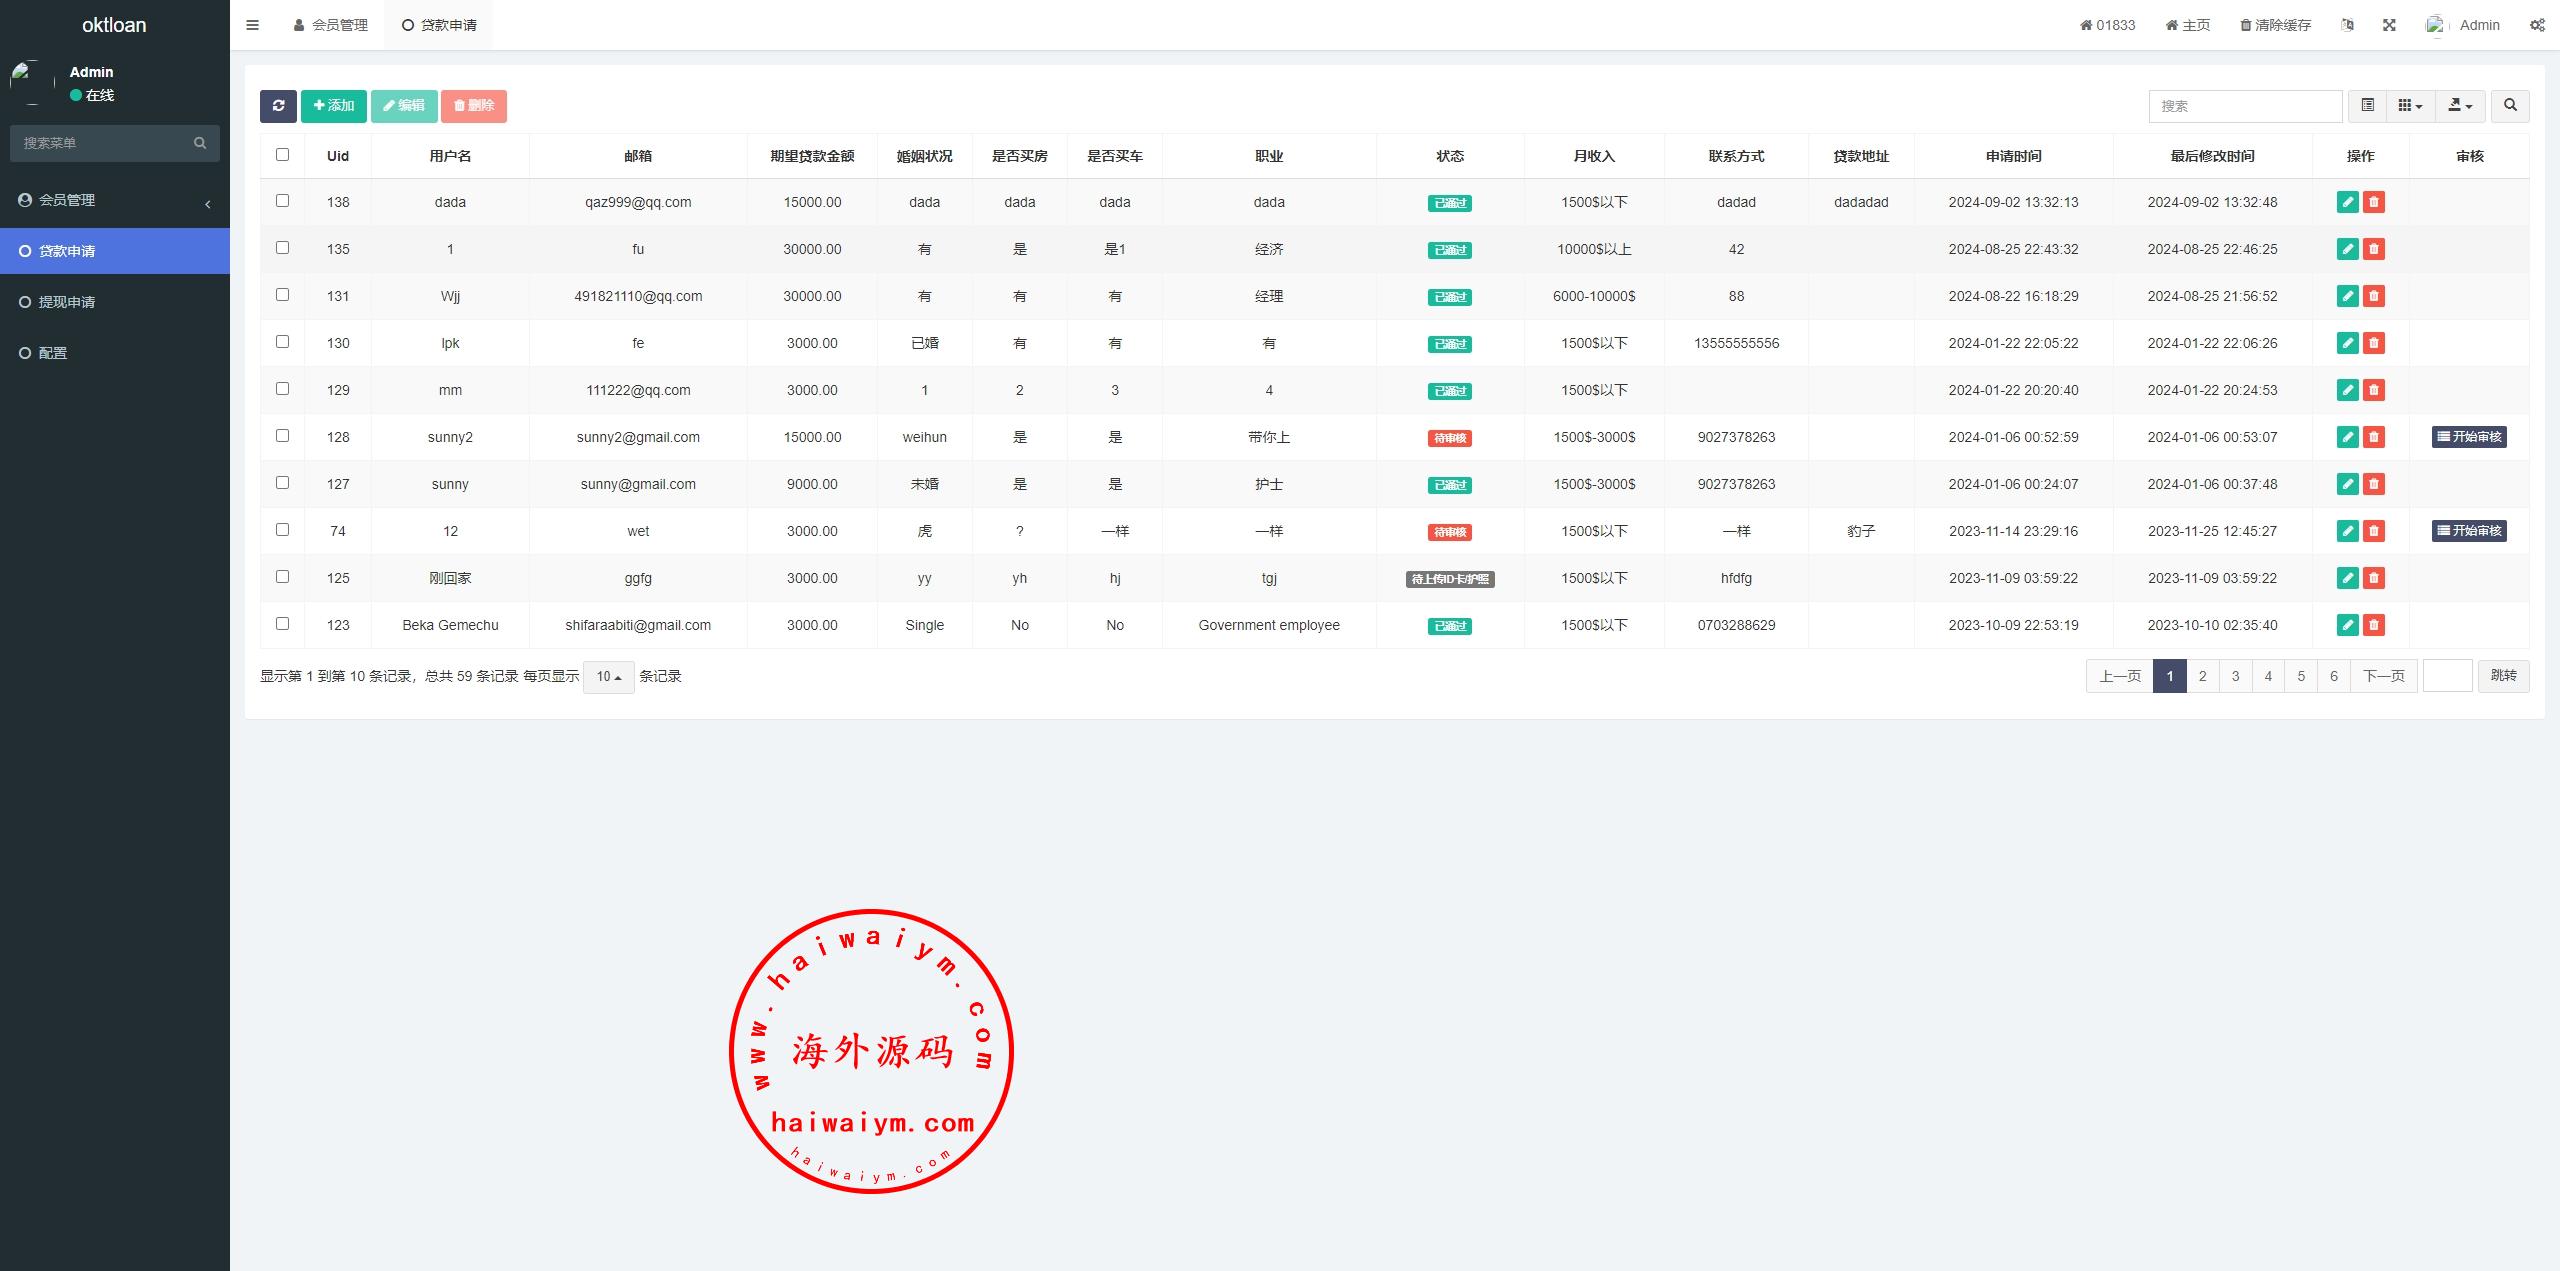Viewport: 2560px width, 1271px height.
Task: Check the checkbox for Uid 138
Action: coord(282,201)
